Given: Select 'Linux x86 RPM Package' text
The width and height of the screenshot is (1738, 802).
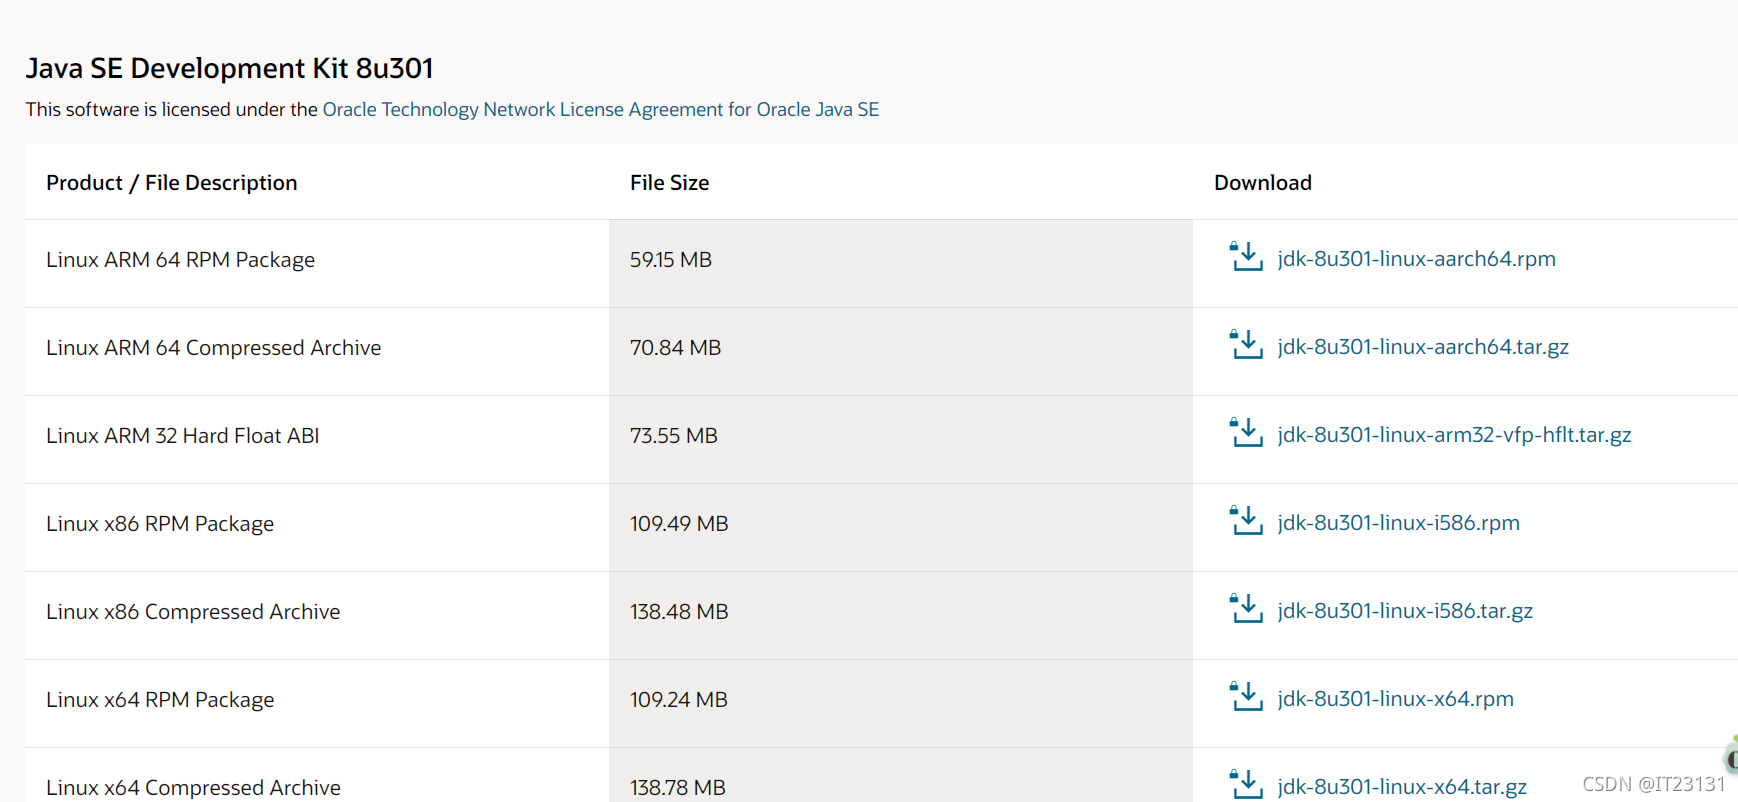Looking at the screenshot, I should 160,524.
